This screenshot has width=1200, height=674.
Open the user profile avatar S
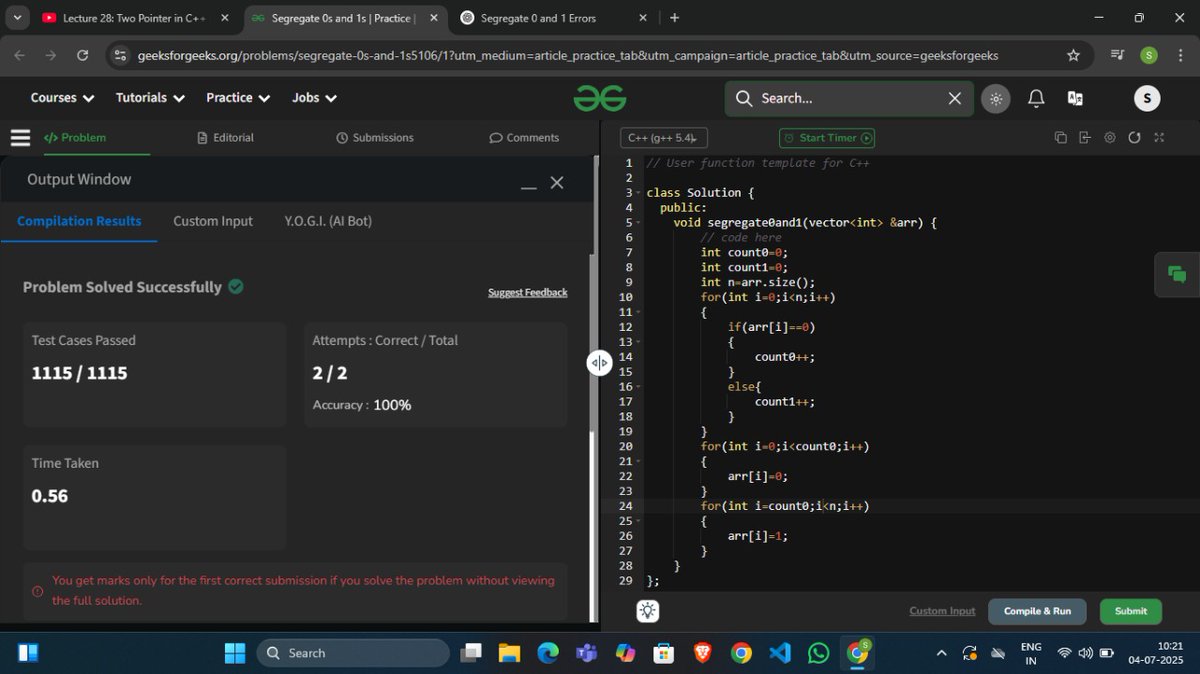[x=1147, y=98]
